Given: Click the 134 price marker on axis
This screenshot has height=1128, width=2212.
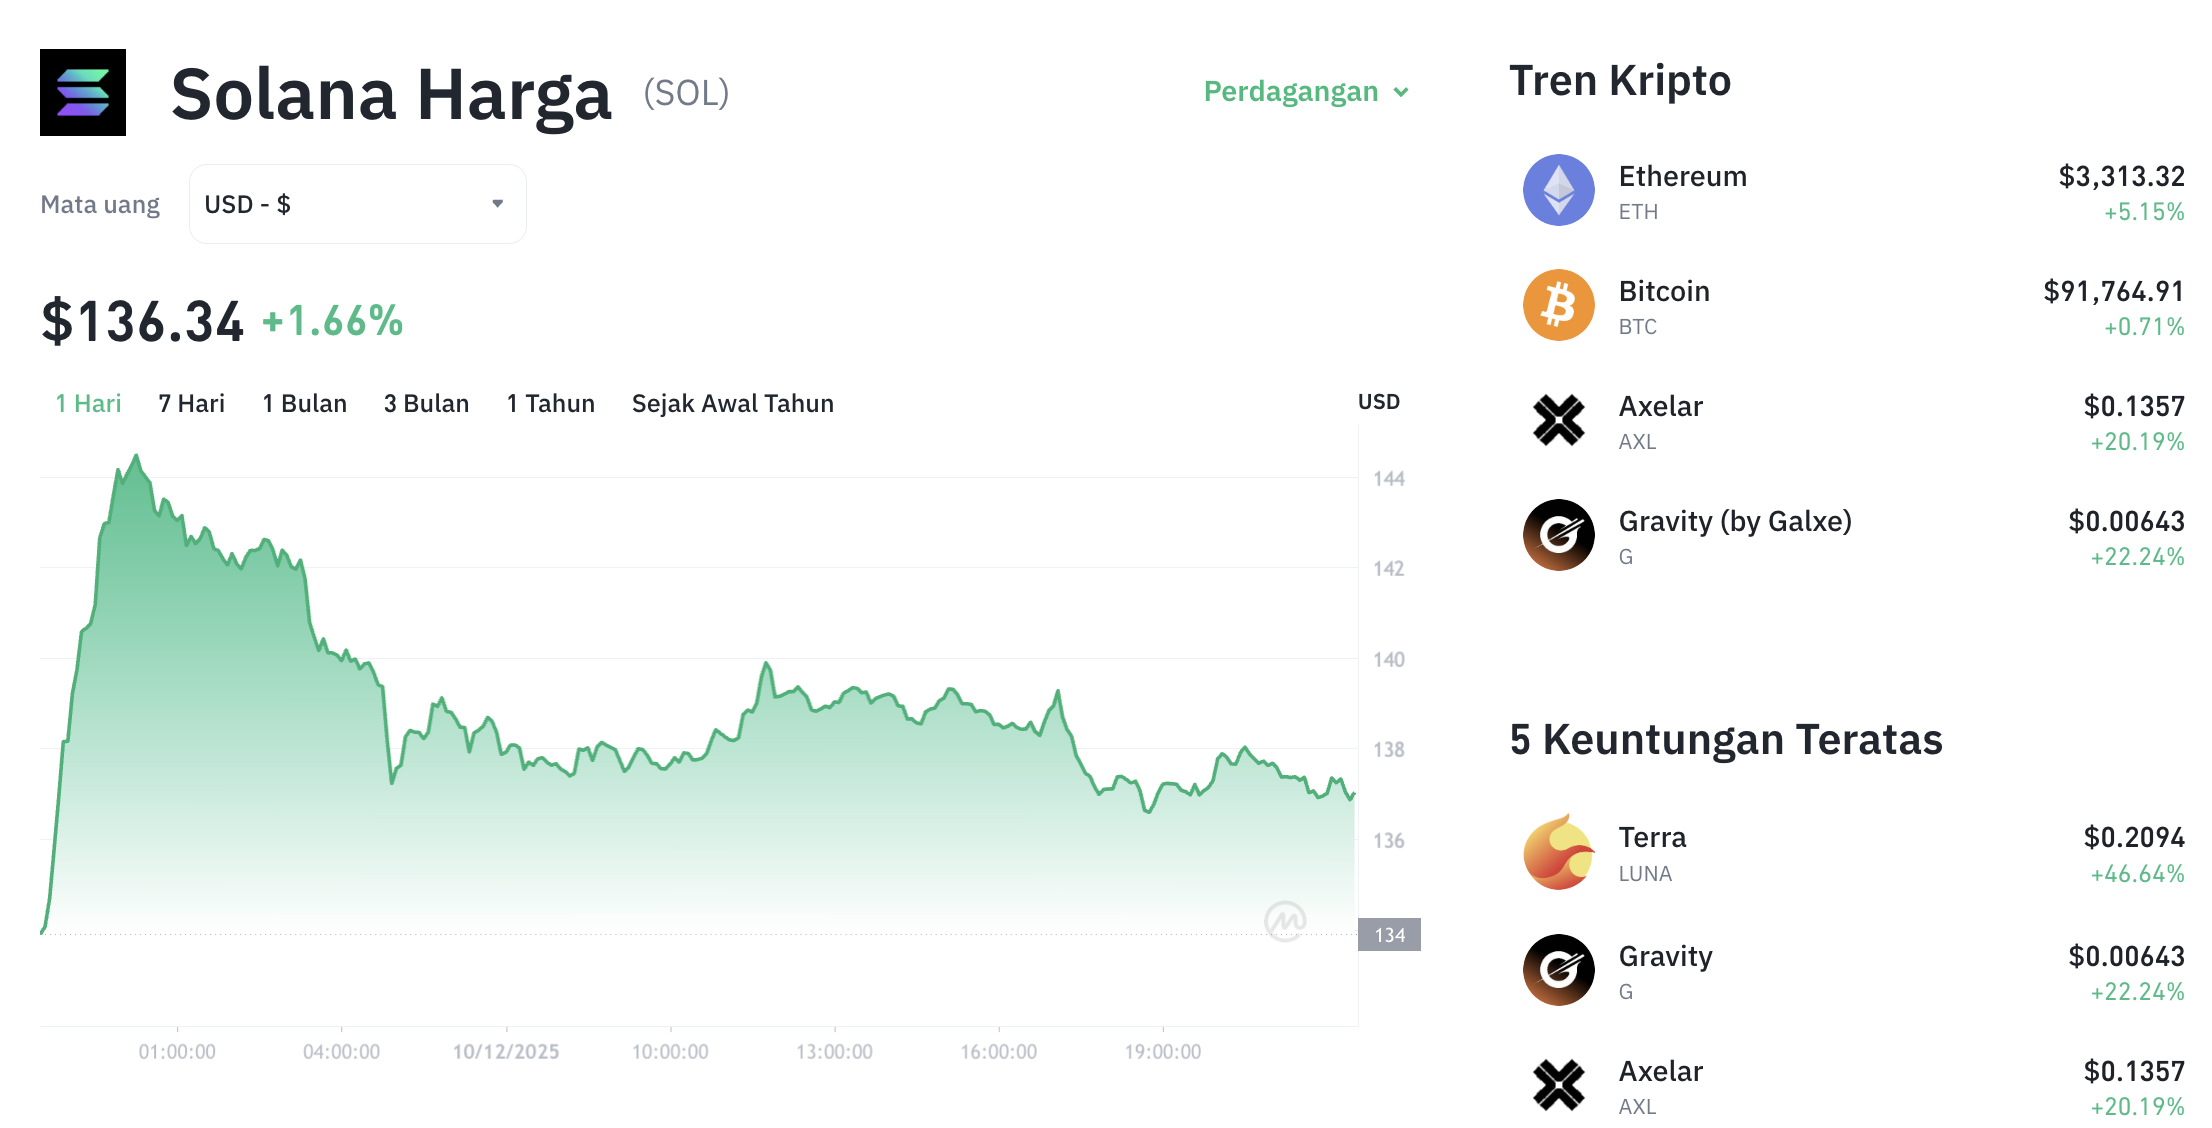Looking at the screenshot, I should coord(1389,935).
